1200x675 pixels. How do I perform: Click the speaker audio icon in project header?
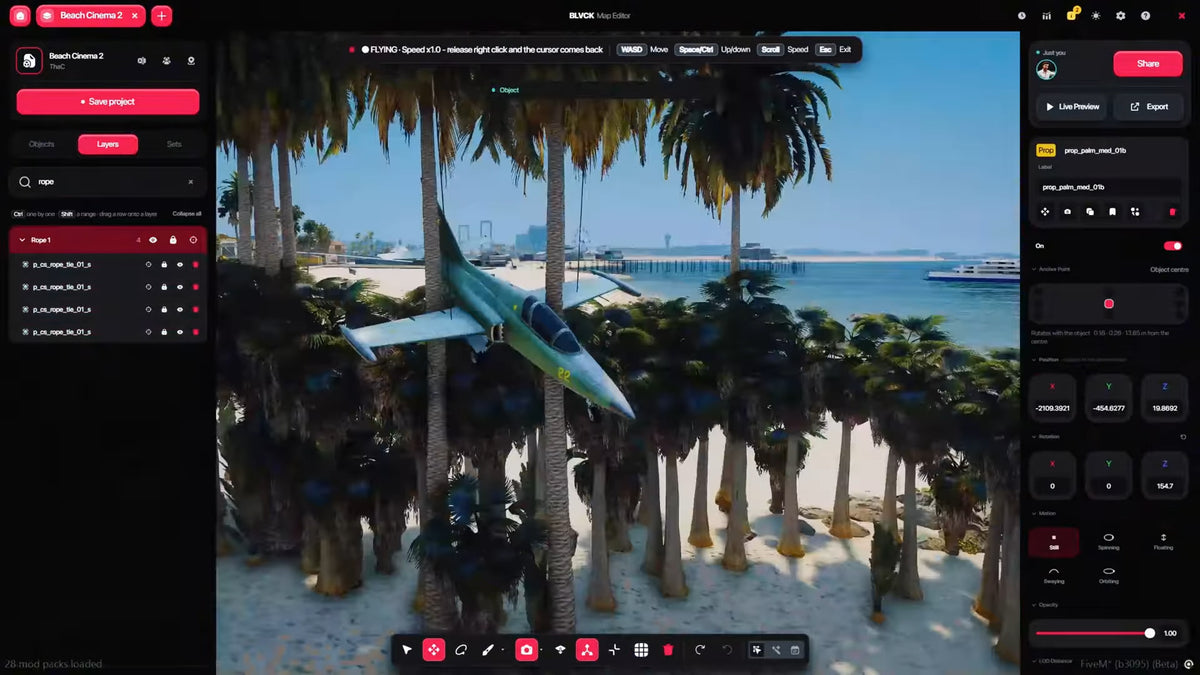[x=141, y=61]
